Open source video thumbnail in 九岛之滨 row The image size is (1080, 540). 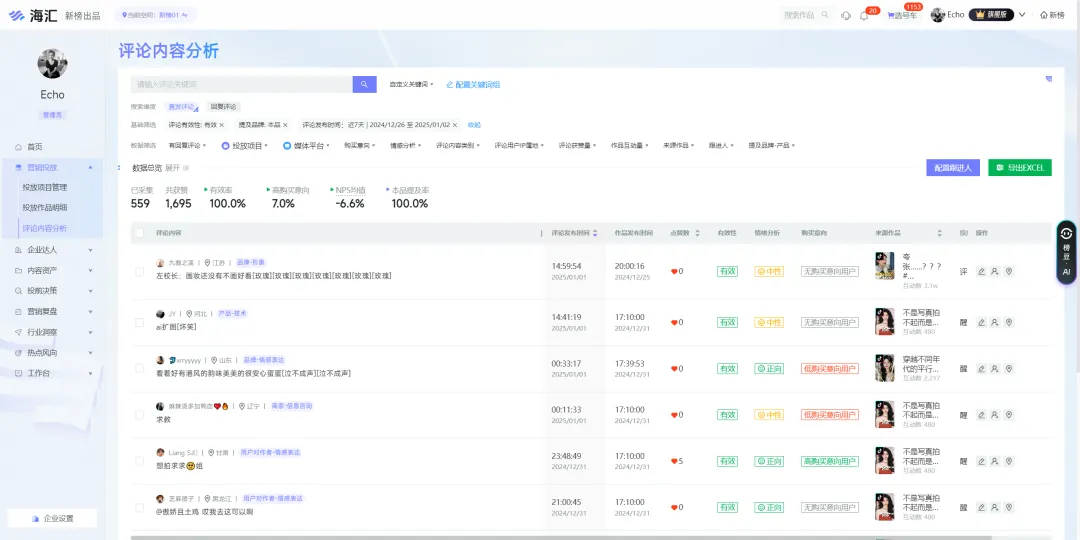coord(884,266)
